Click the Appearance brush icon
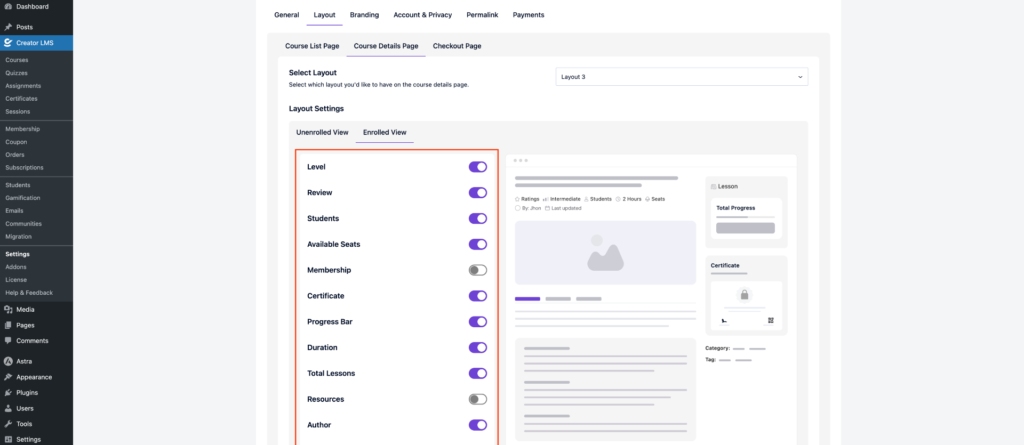Viewport: 1024px width, 445px height. (x=8, y=377)
